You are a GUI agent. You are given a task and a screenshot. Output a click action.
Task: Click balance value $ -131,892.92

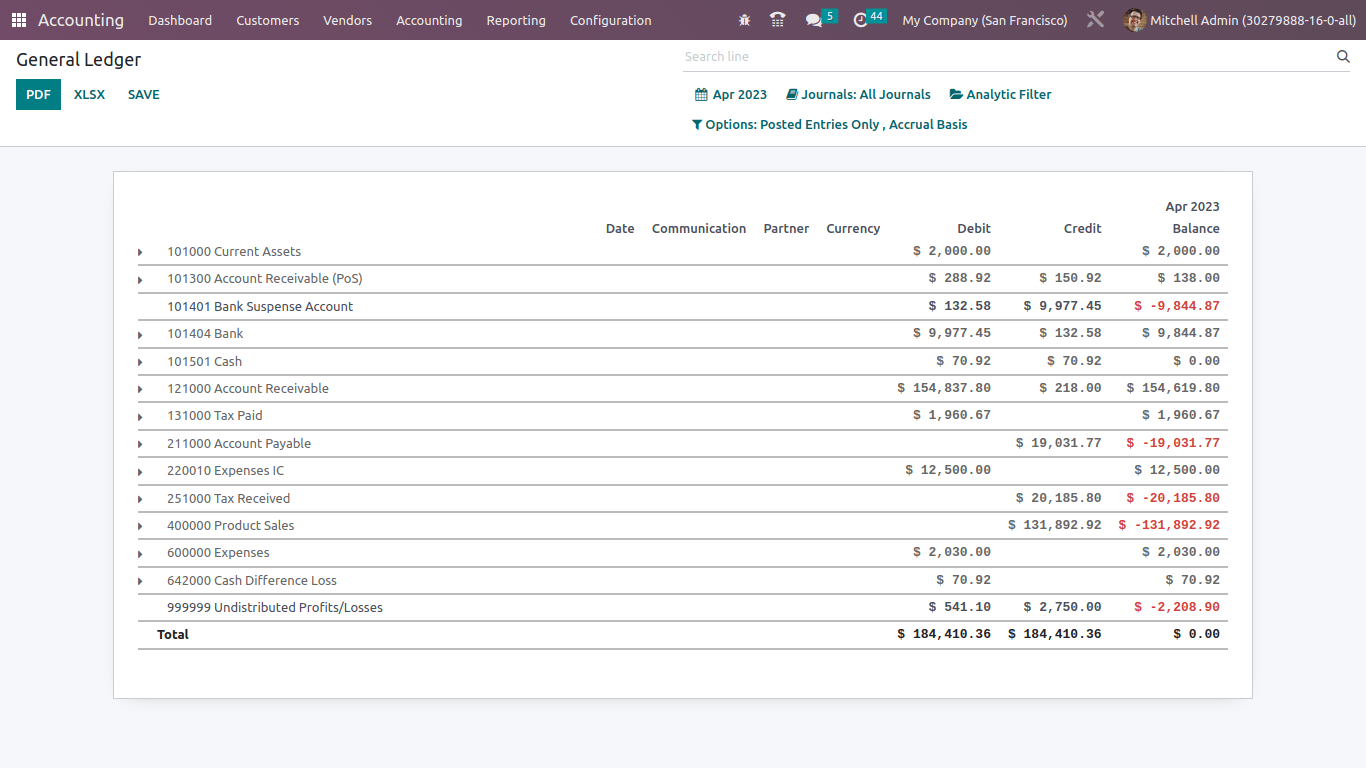pos(1169,525)
